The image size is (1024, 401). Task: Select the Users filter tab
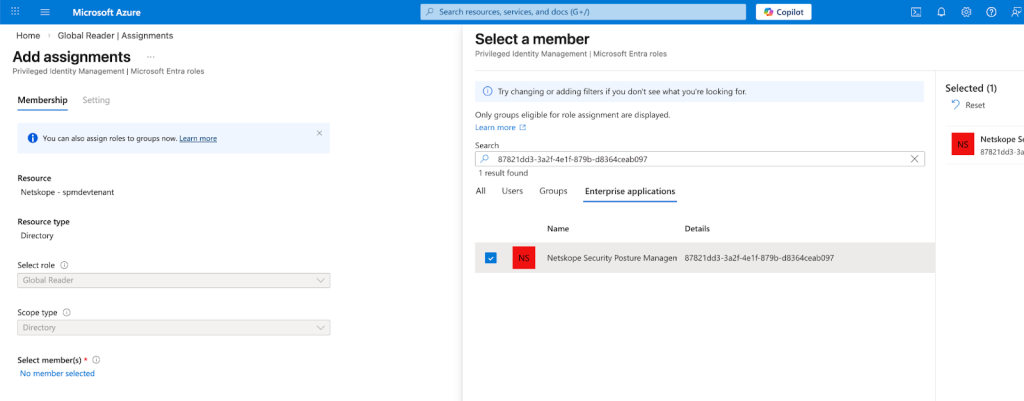(513, 191)
